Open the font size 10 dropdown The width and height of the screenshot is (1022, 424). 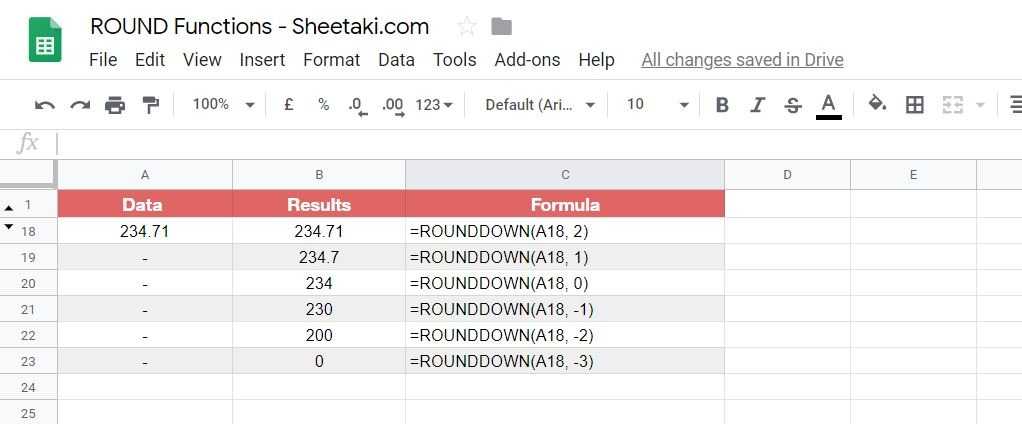pos(657,104)
